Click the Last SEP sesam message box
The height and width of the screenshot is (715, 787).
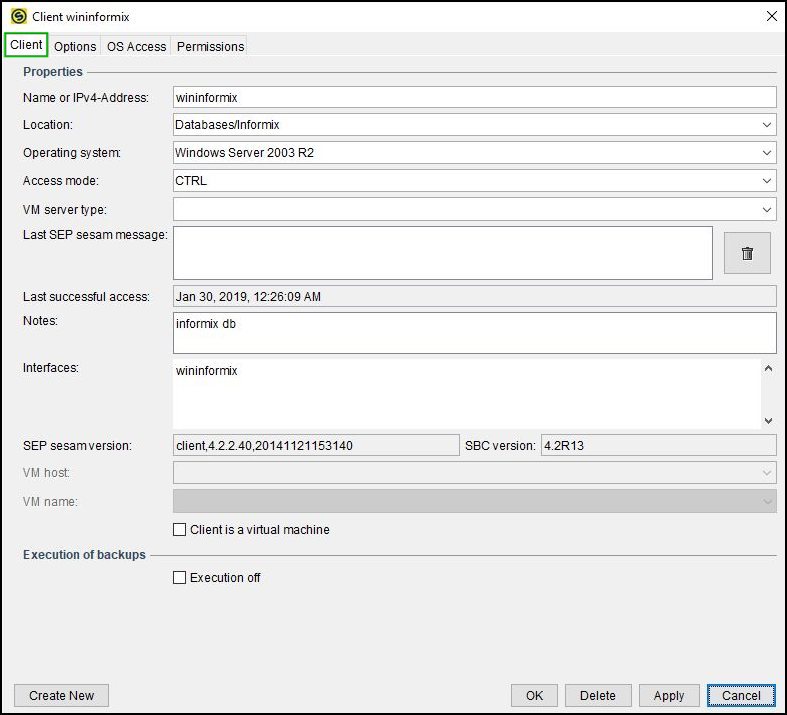click(x=443, y=253)
